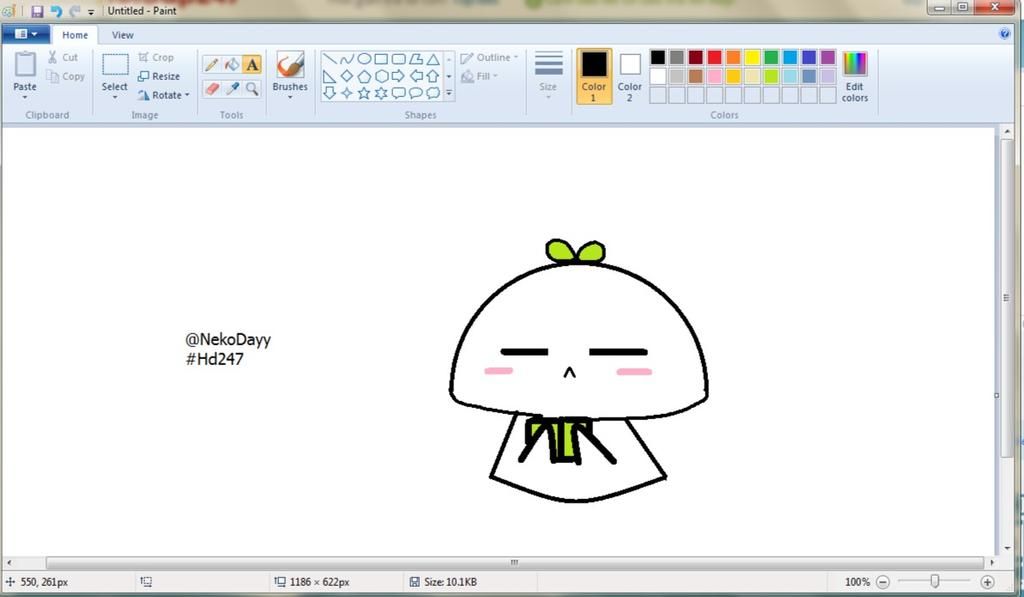Click the Save icon in title bar
Screen dimensions: 1024x597
click(37, 11)
